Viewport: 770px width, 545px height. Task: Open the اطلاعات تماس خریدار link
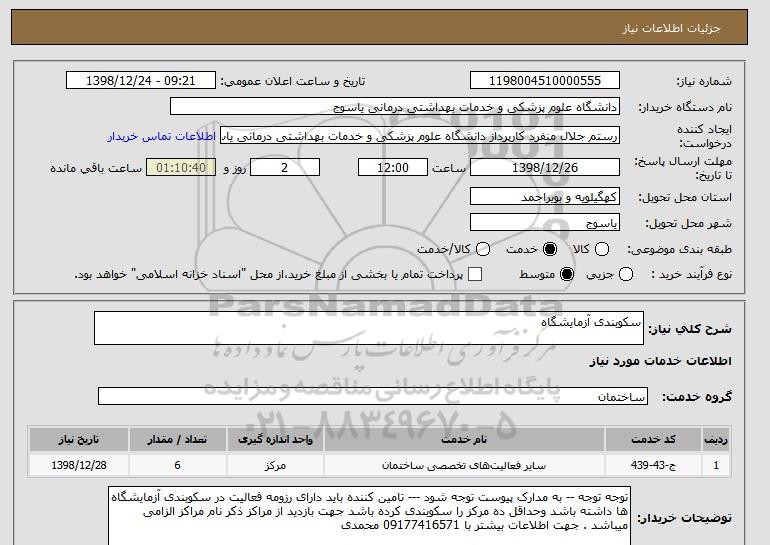[162, 136]
